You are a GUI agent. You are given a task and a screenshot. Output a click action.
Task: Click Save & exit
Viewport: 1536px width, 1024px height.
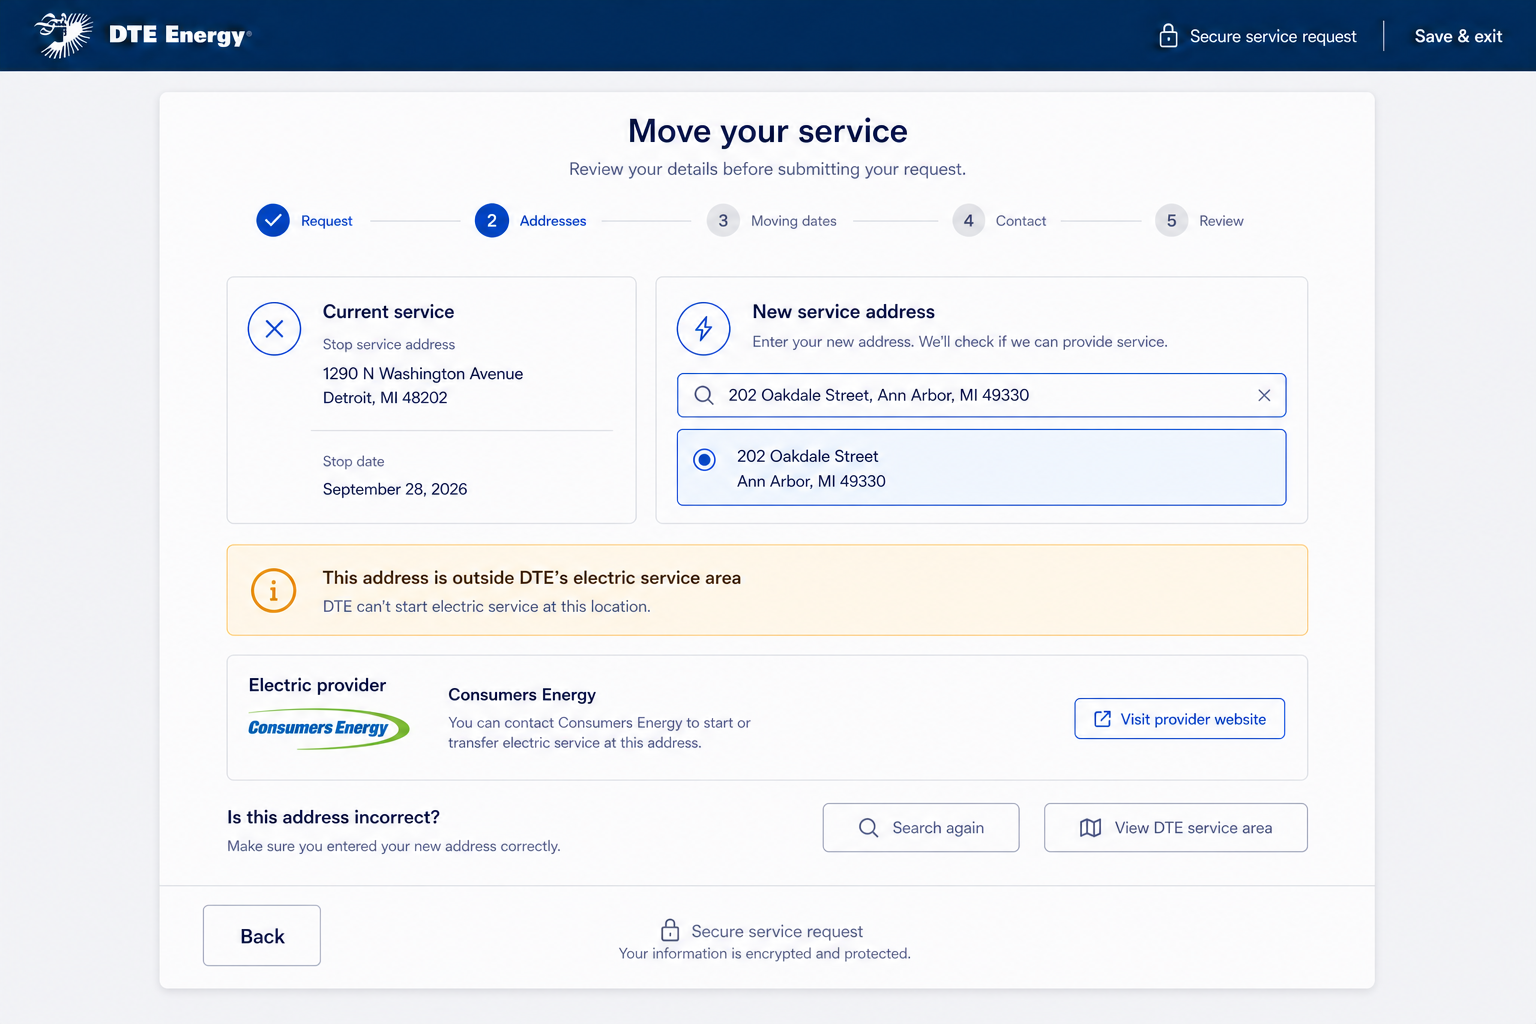1458,36
